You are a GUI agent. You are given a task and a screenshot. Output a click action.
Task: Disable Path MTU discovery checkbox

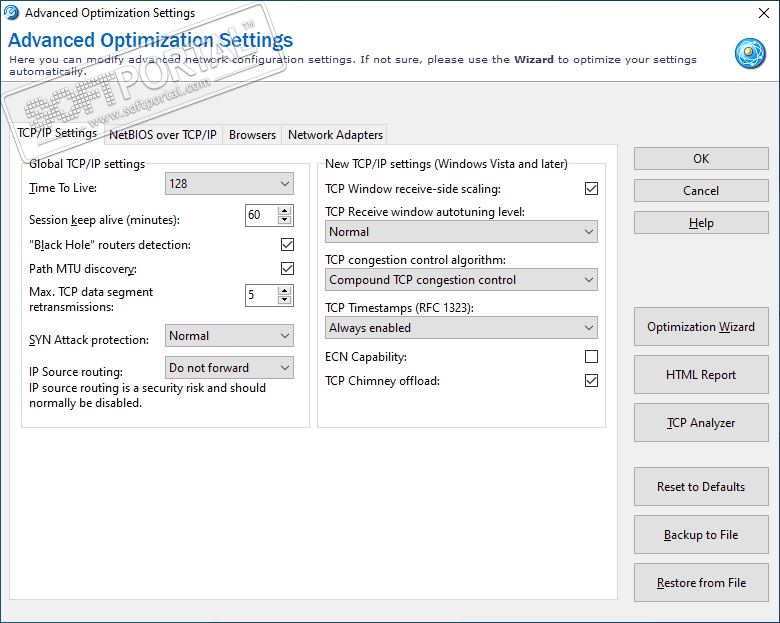[x=287, y=269]
